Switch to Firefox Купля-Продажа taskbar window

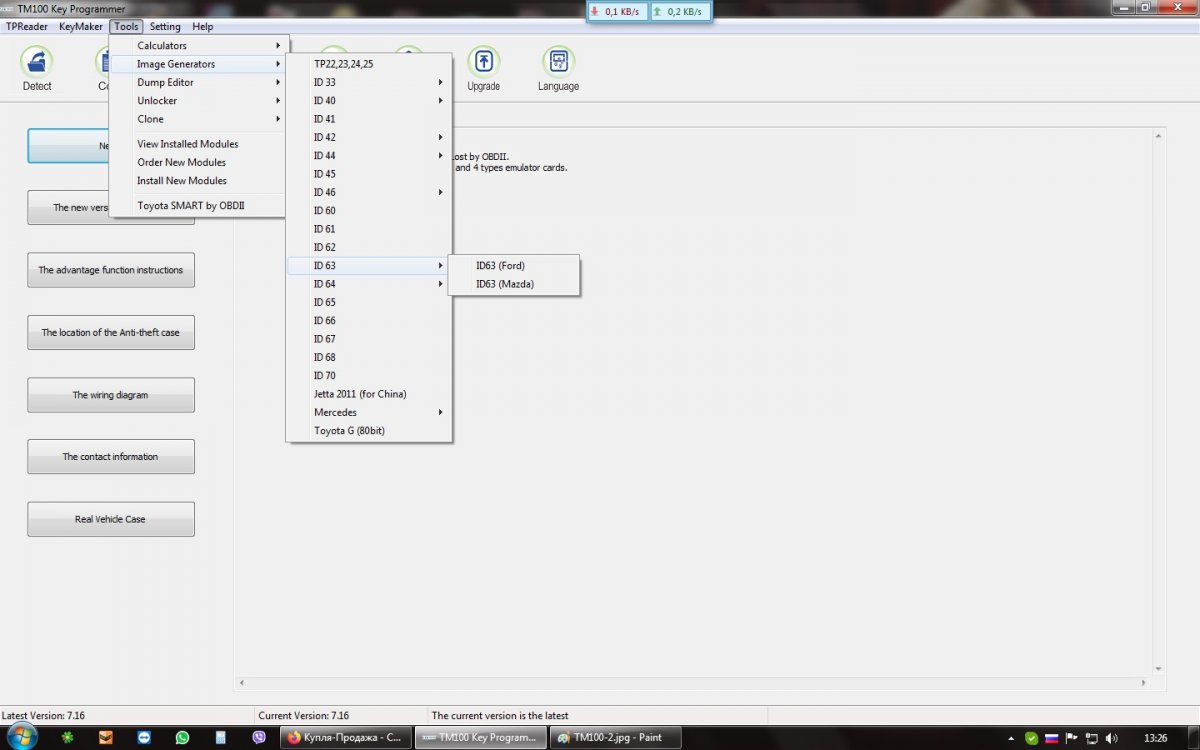345,737
